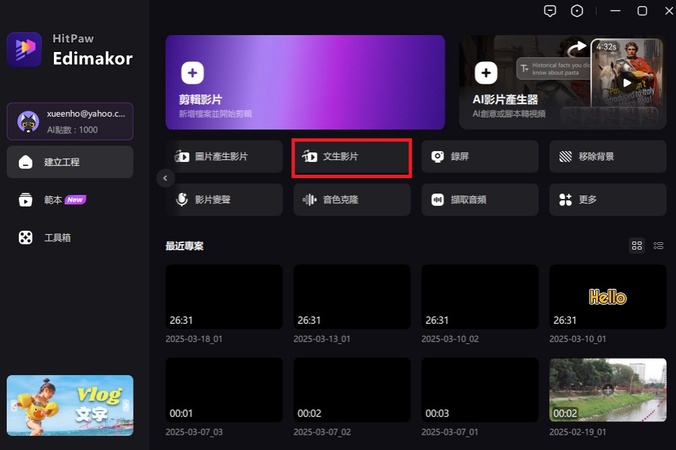The height and width of the screenshot is (450, 676).
Task: Open the 文生影片 tool
Action: [352, 156]
